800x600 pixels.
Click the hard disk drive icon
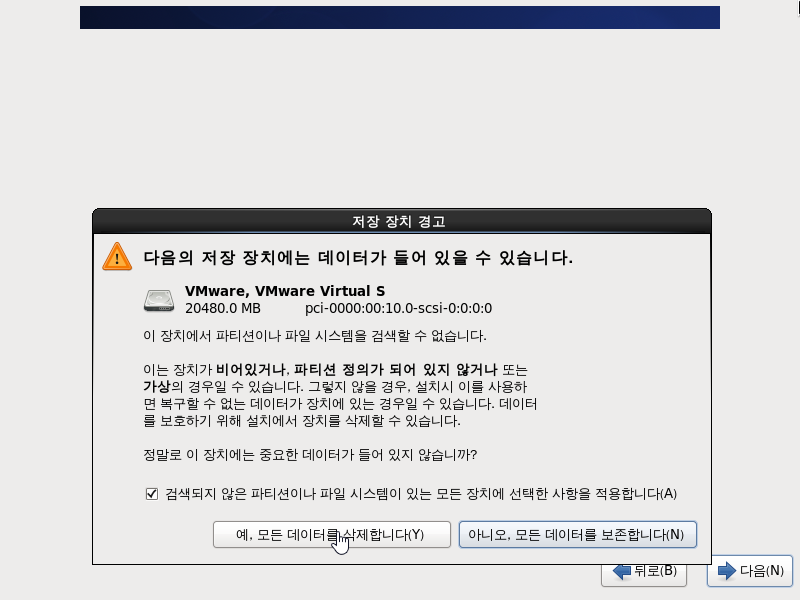[159, 299]
